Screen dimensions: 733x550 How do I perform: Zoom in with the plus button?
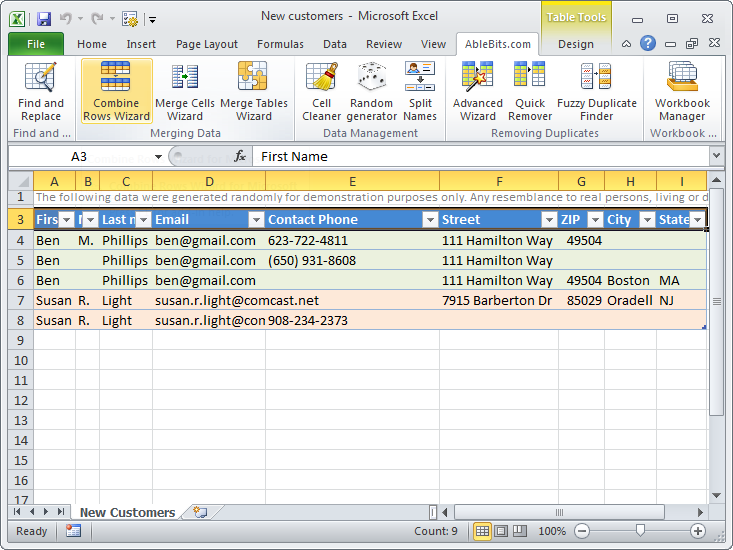point(697,531)
